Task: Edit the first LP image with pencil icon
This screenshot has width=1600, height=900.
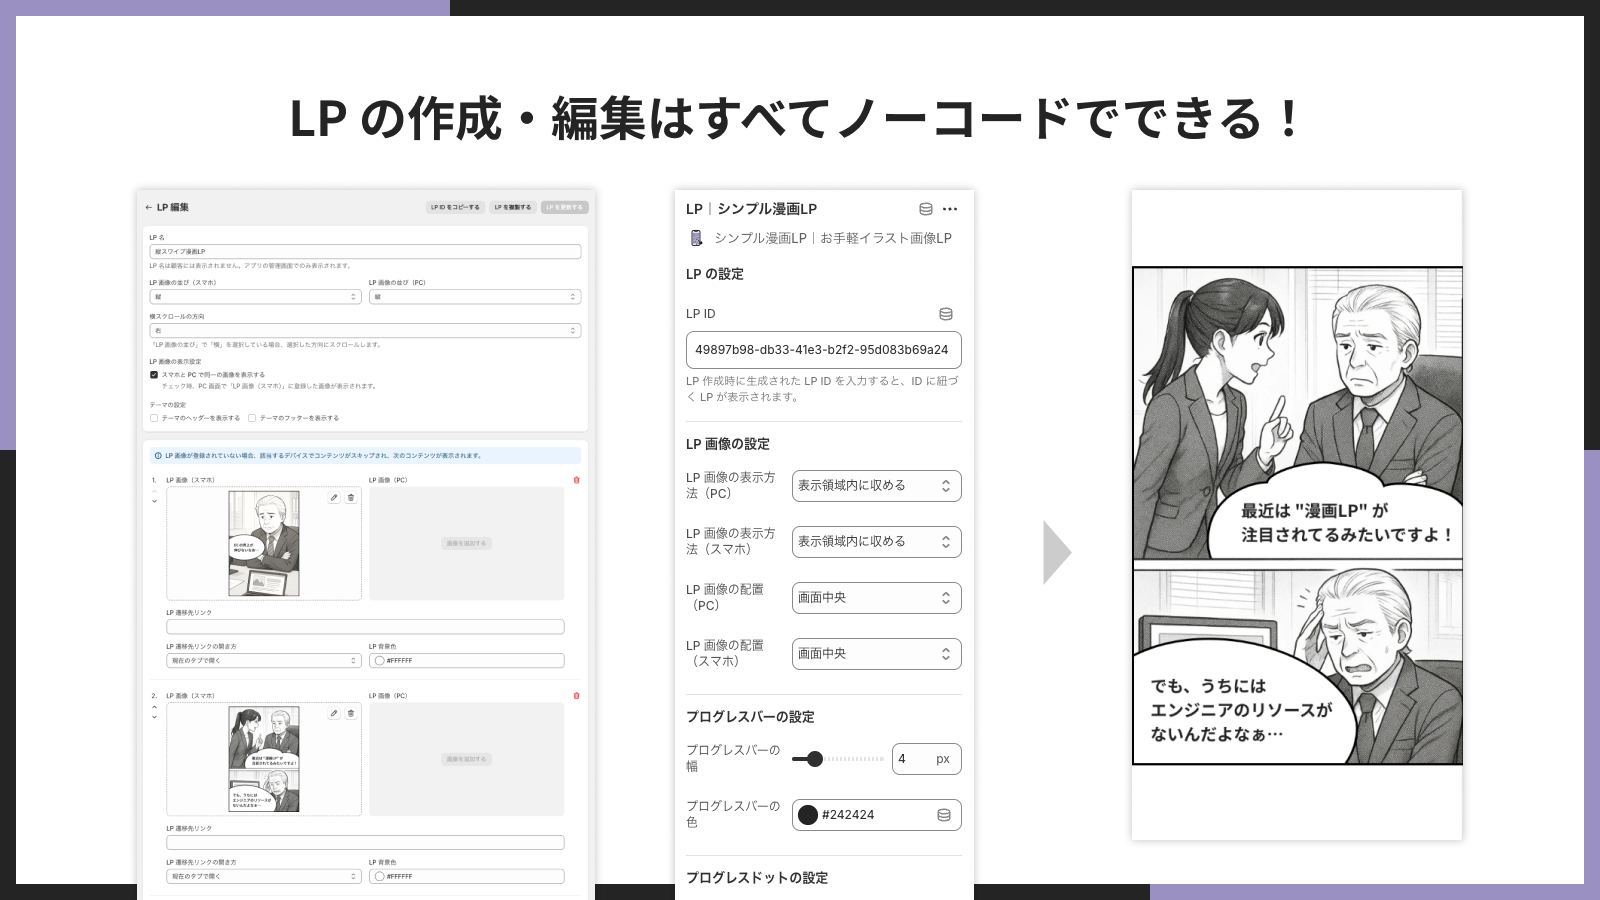Action: 334,497
